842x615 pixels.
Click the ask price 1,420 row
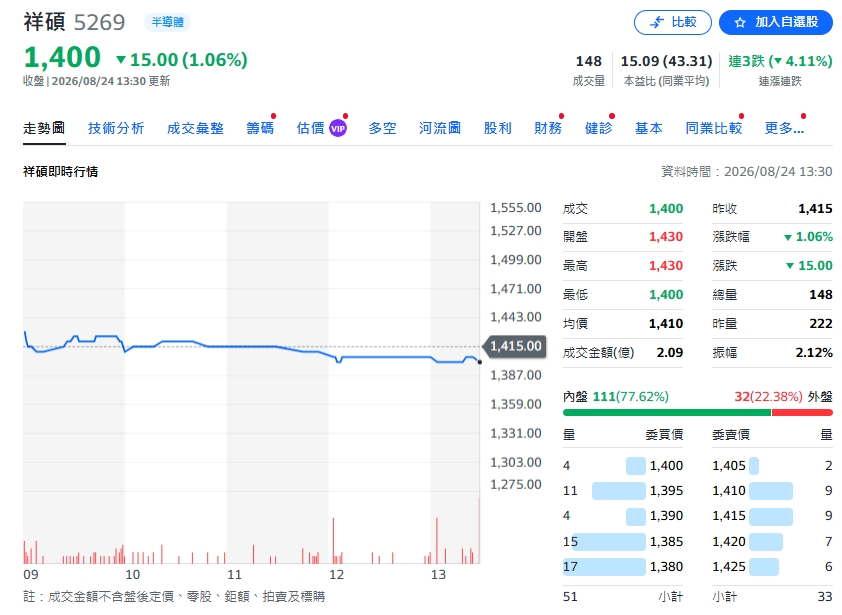click(772, 541)
